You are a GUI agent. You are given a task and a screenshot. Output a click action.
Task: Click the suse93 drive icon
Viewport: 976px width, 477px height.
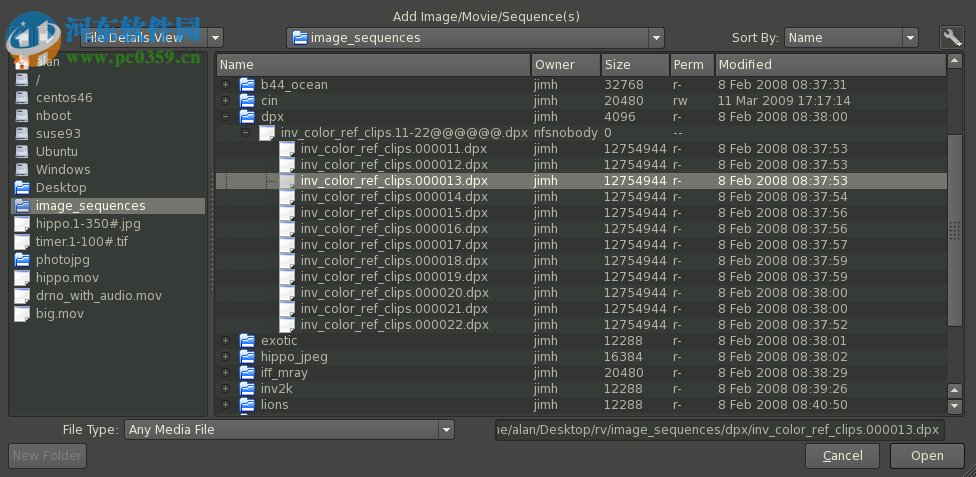click(22, 134)
